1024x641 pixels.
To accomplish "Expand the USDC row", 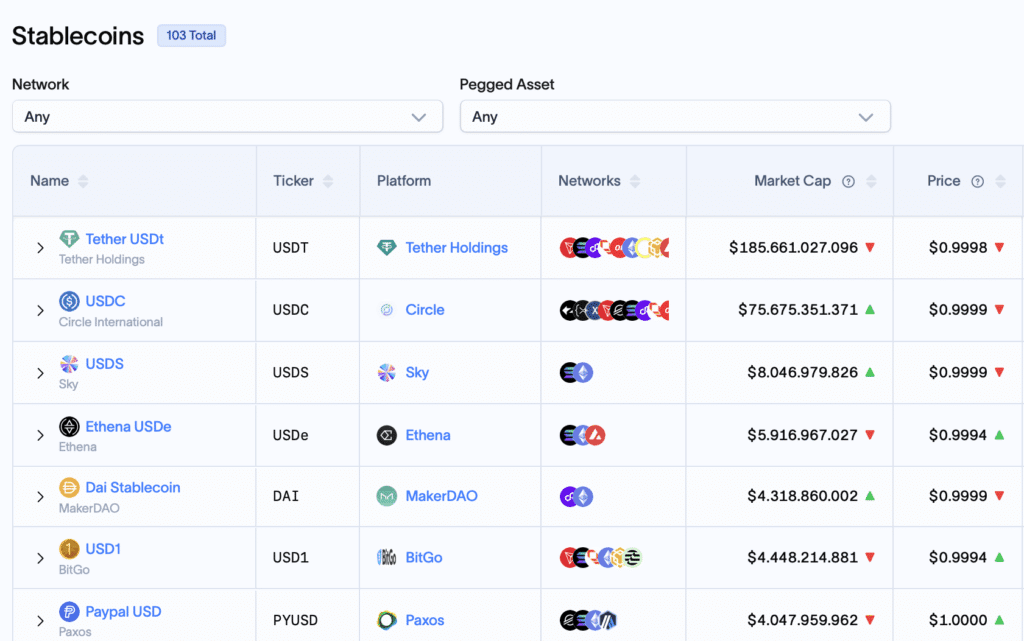I will pos(40,311).
